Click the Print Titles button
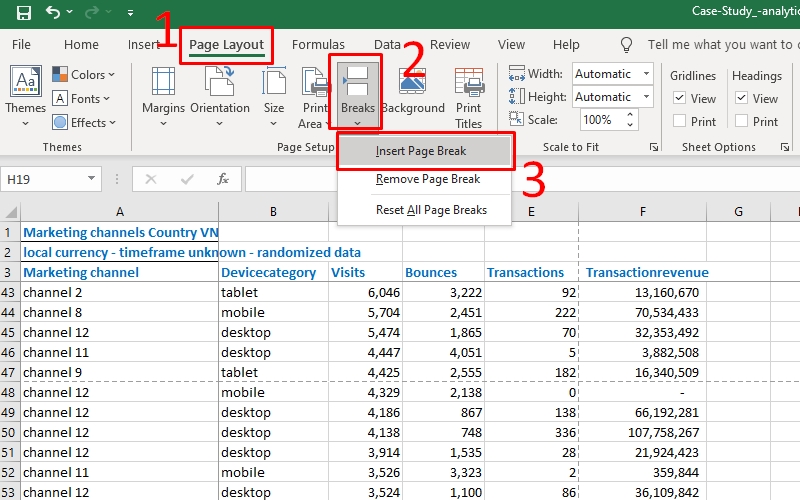 point(468,98)
